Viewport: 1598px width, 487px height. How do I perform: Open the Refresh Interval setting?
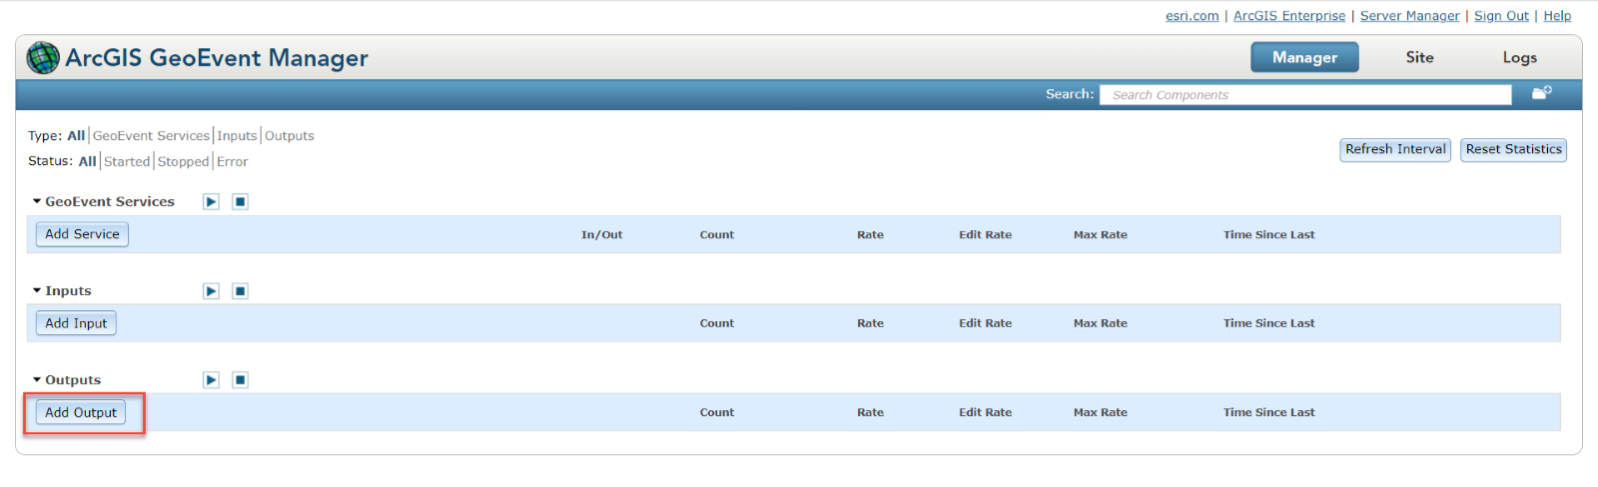(x=1395, y=149)
